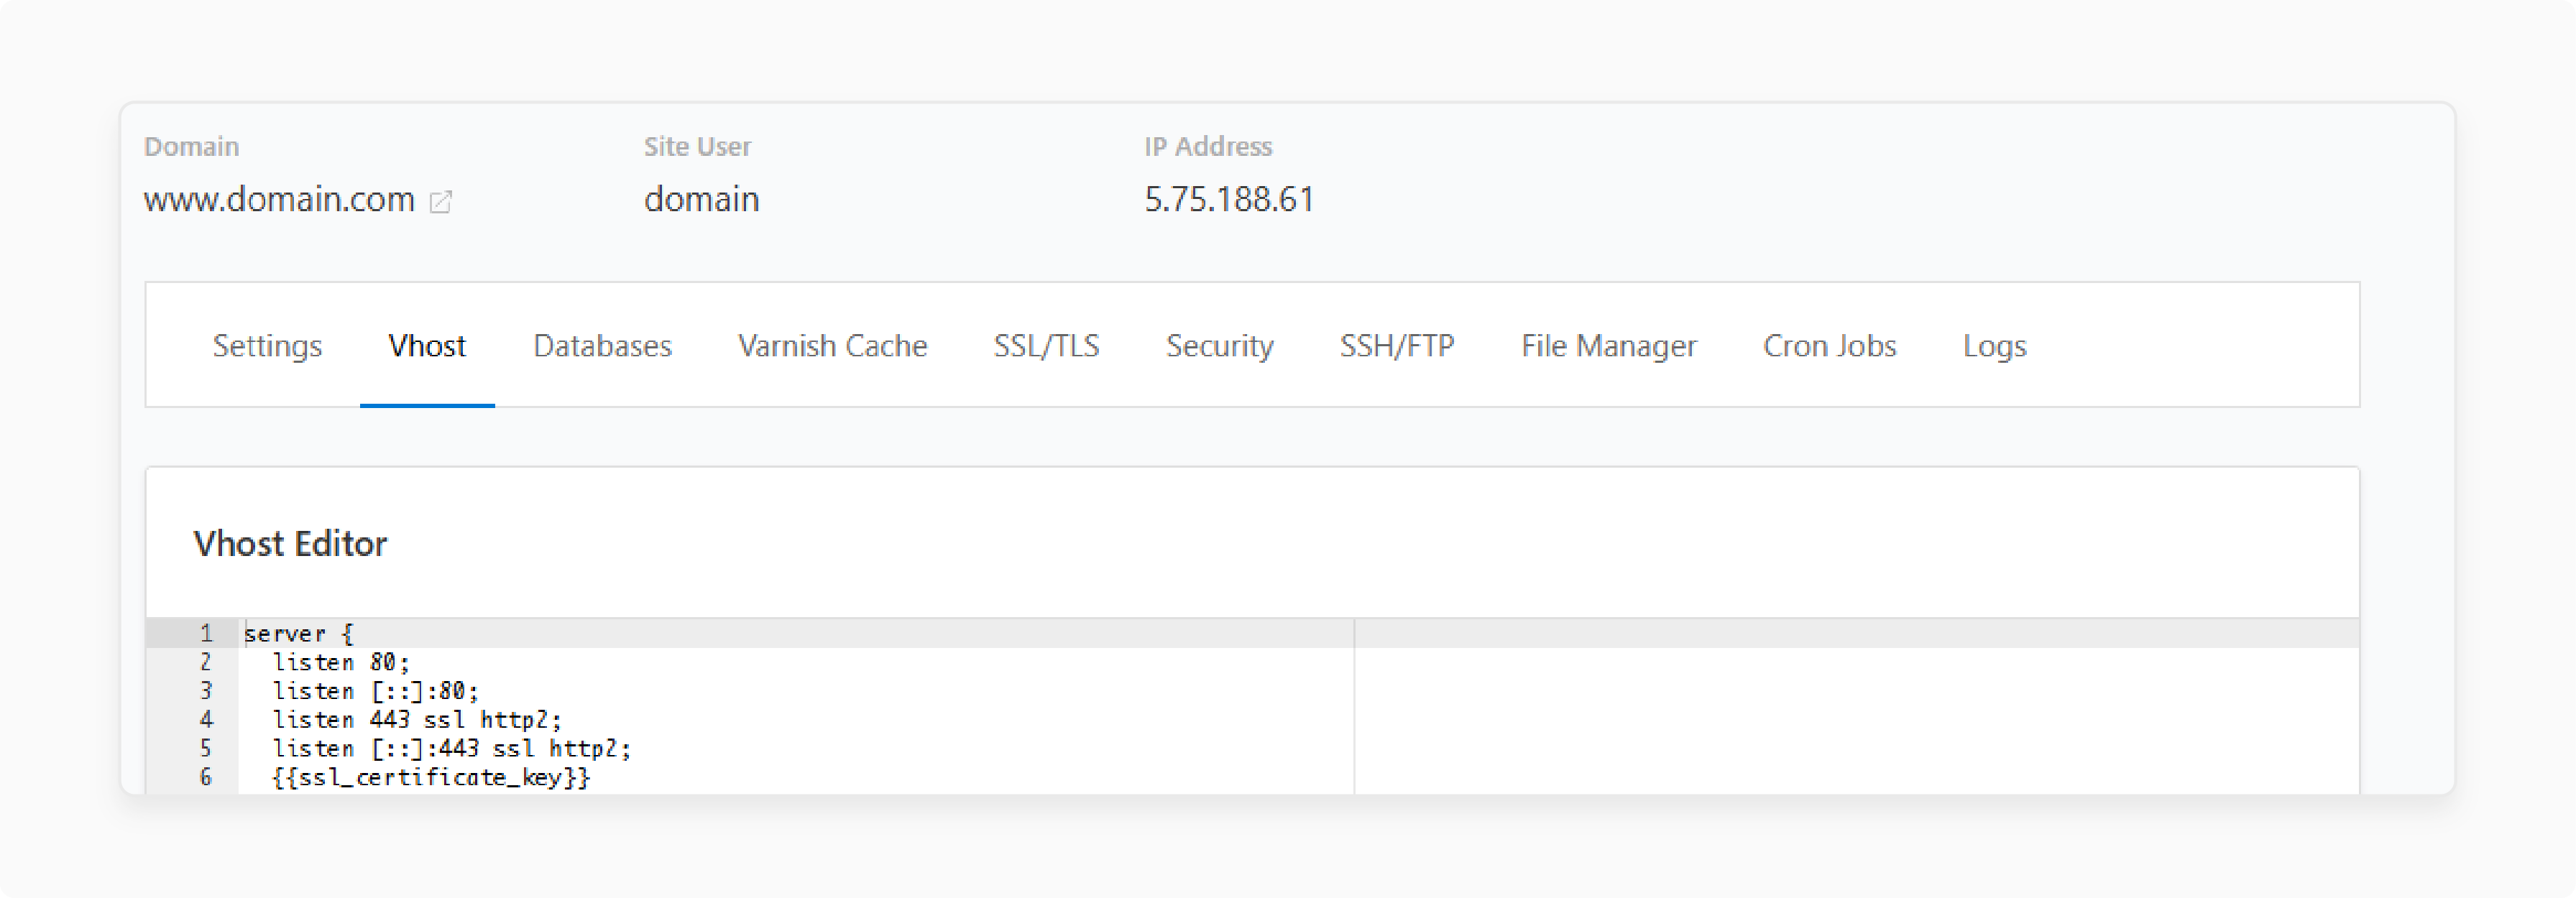Switch to the Databases tab
Viewport: 2576px width, 898px height.
click(602, 346)
